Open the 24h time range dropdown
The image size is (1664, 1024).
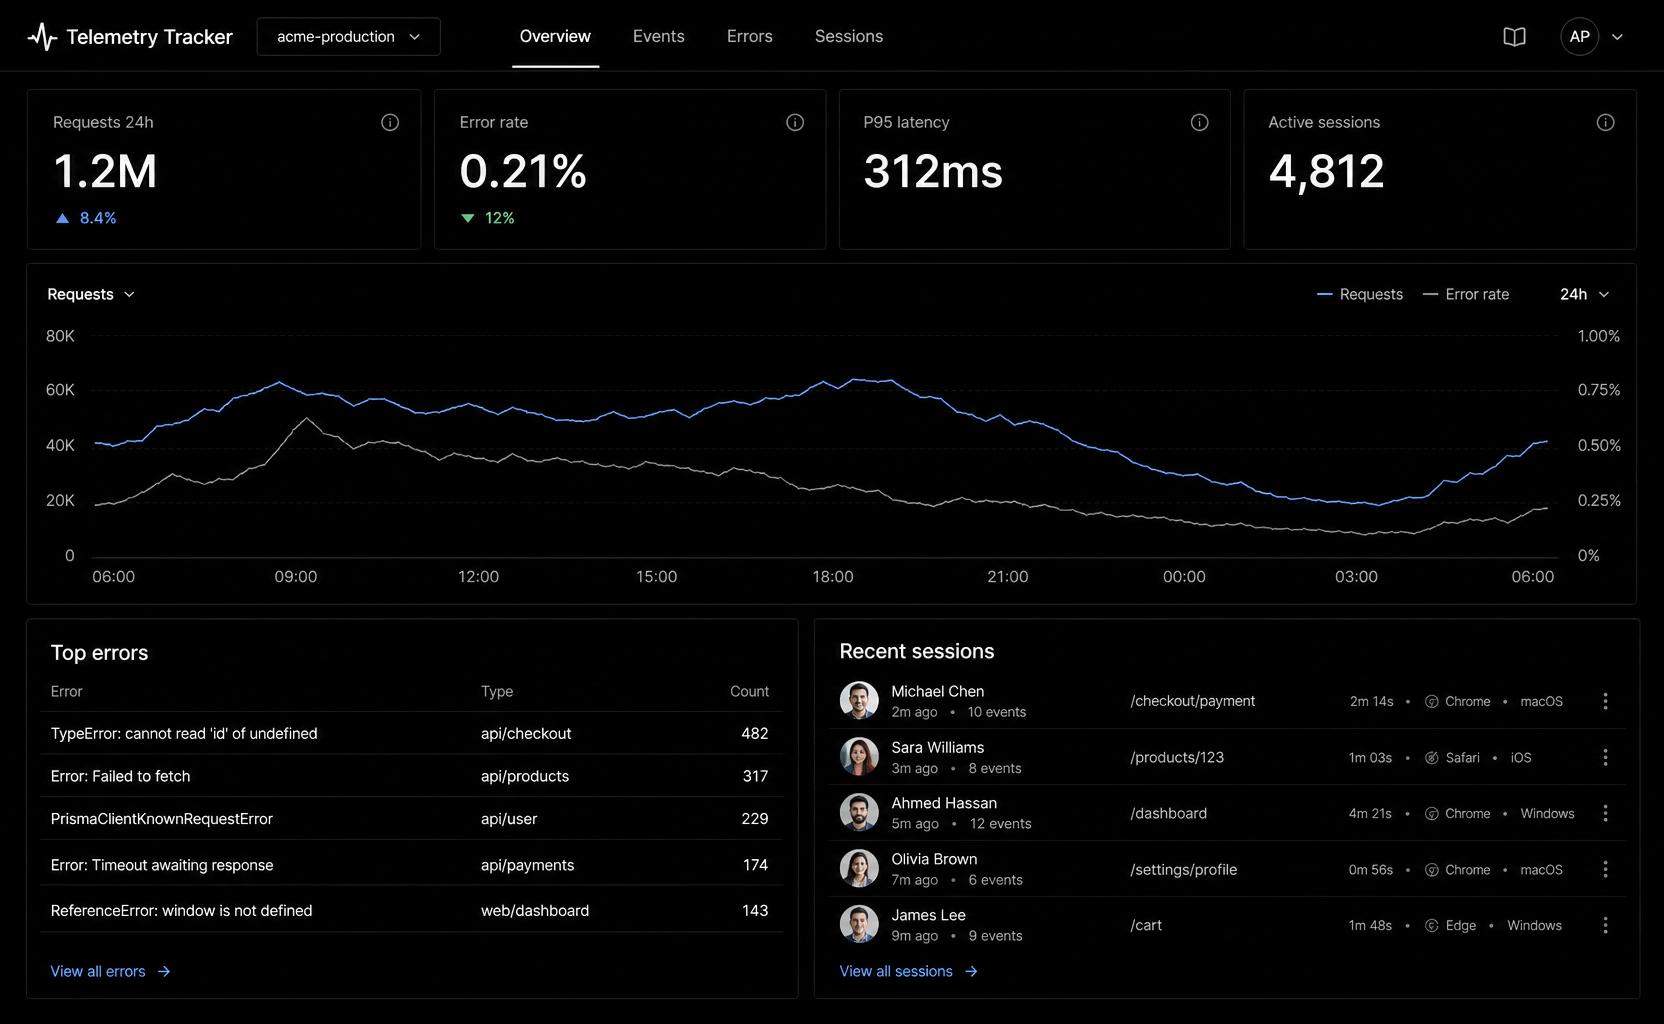[x=1584, y=294]
